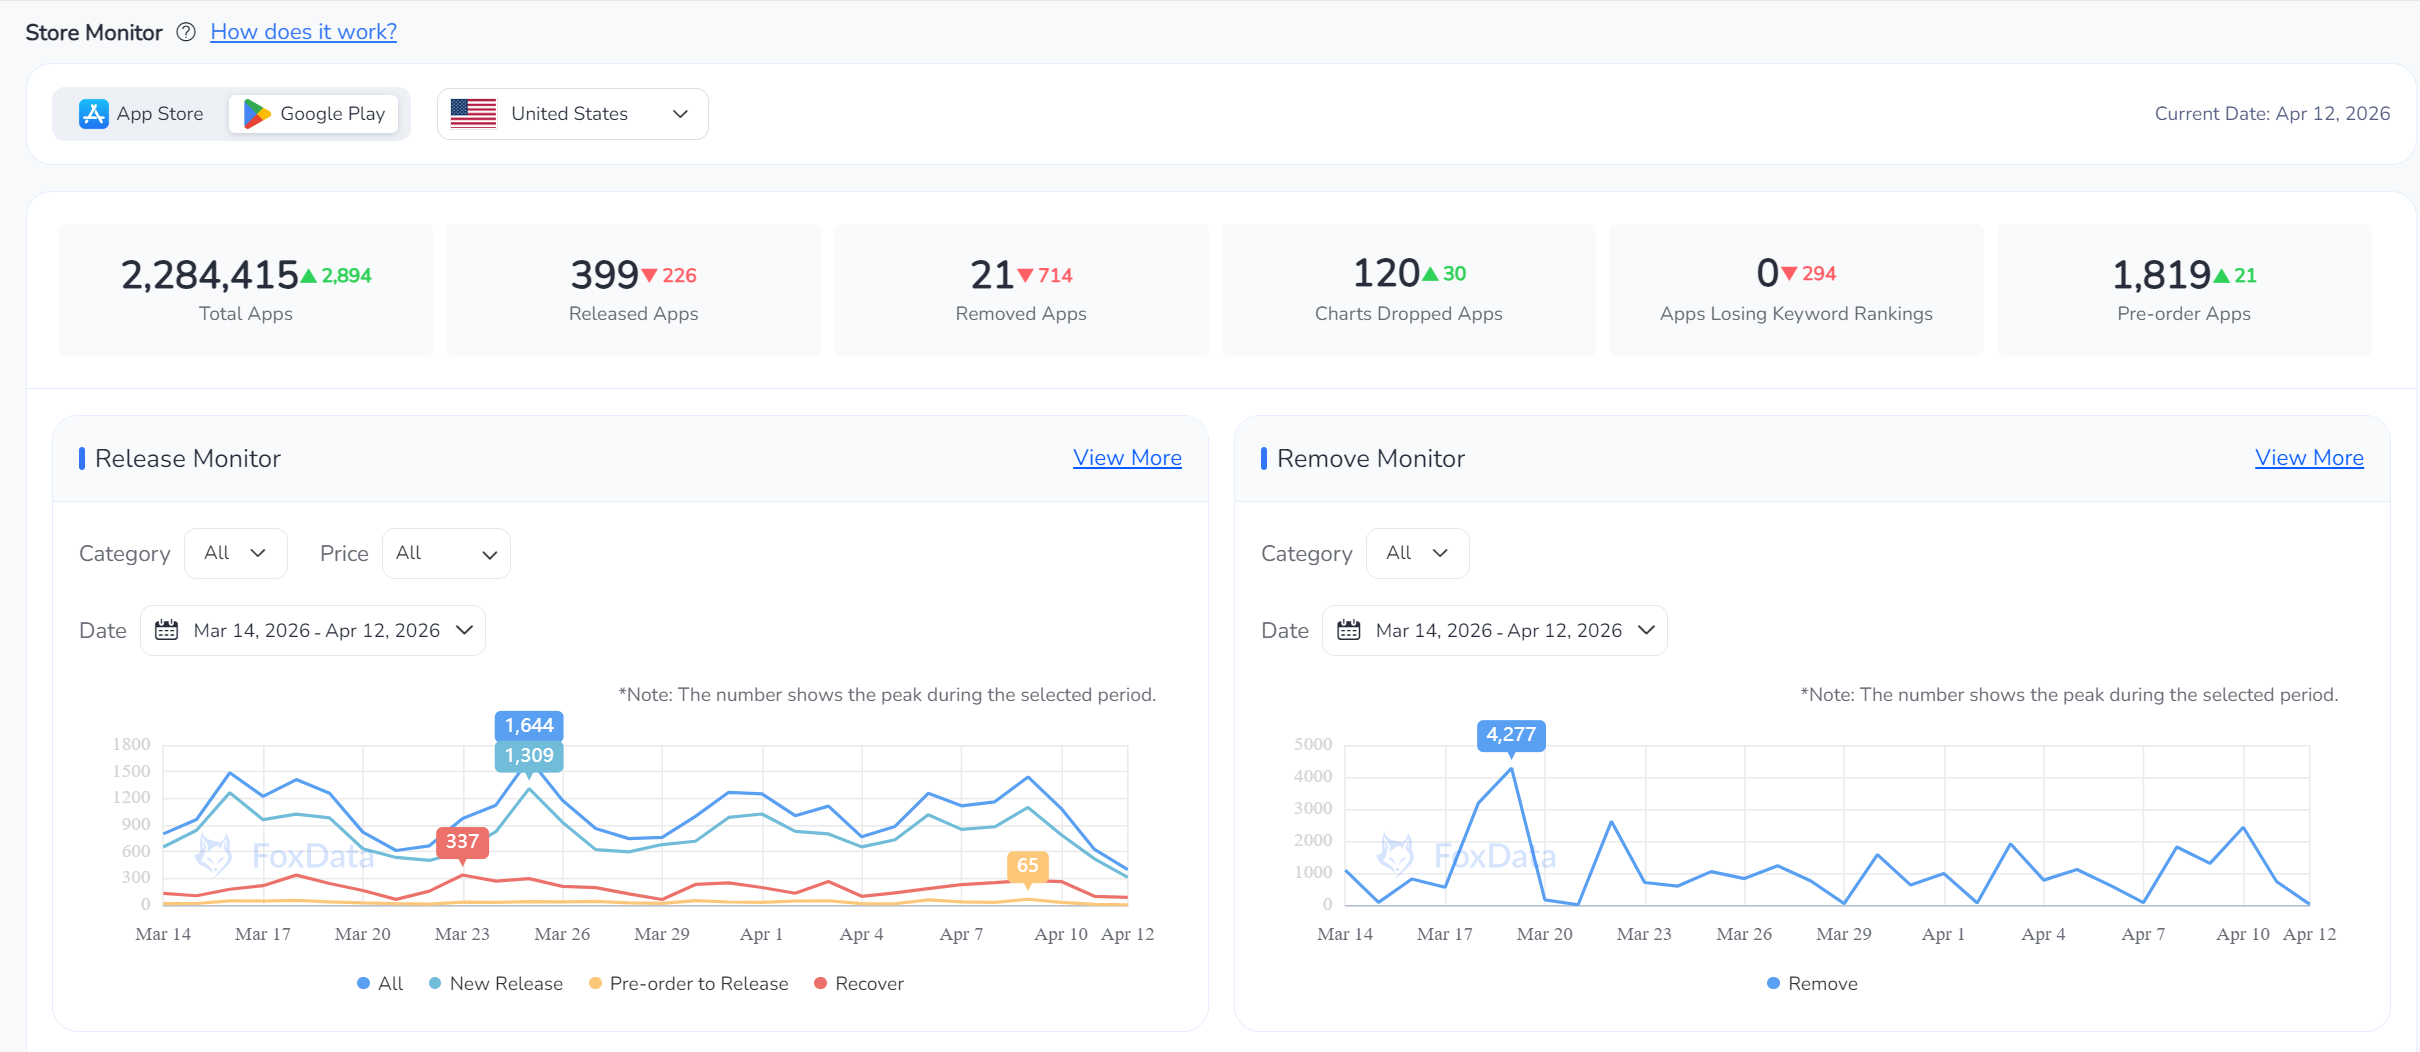The image size is (2420, 1052).
Task: Open the United States country dropdown
Action: coord(572,114)
